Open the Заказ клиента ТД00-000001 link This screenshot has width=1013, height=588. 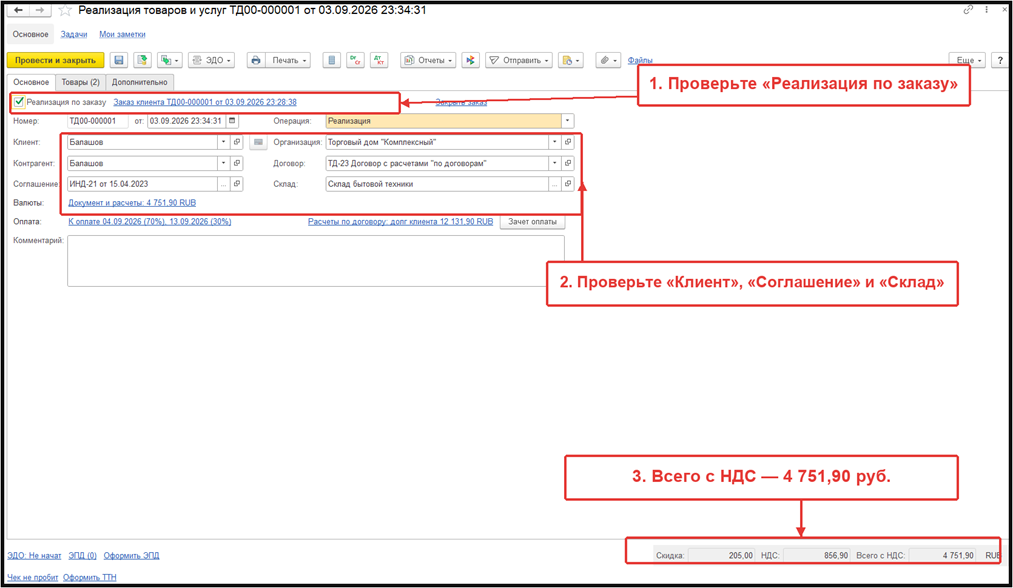pos(205,102)
